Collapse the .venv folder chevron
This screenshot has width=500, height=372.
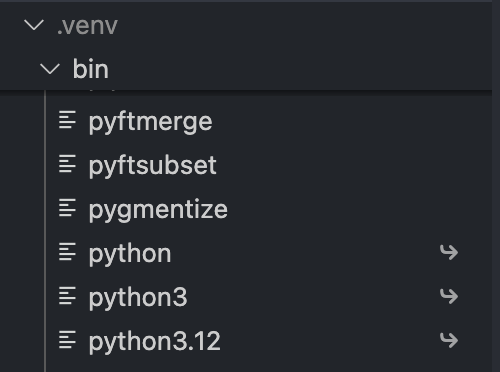click(x=34, y=25)
